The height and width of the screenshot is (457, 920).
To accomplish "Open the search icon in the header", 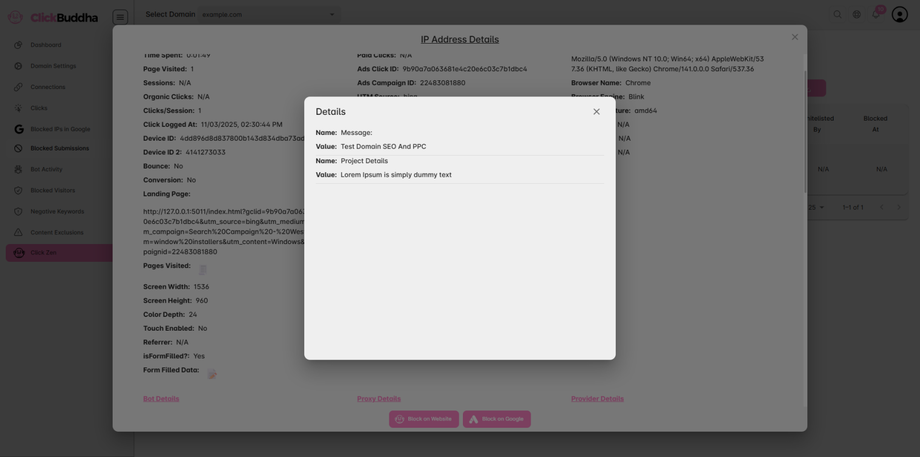I will (x=837, y=15).
